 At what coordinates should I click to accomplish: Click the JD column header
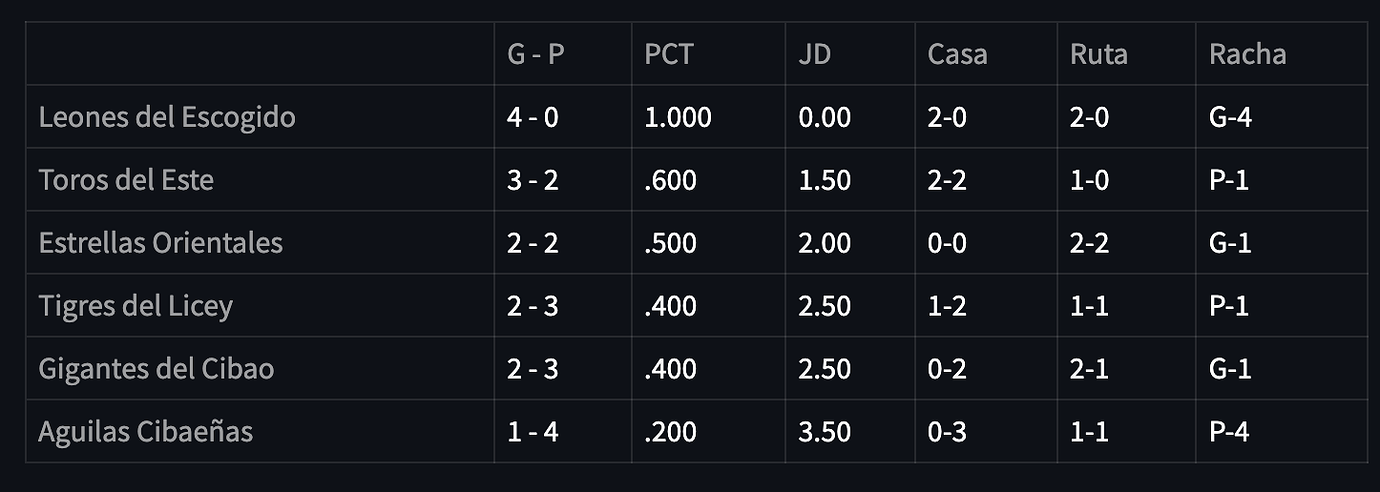814,54
